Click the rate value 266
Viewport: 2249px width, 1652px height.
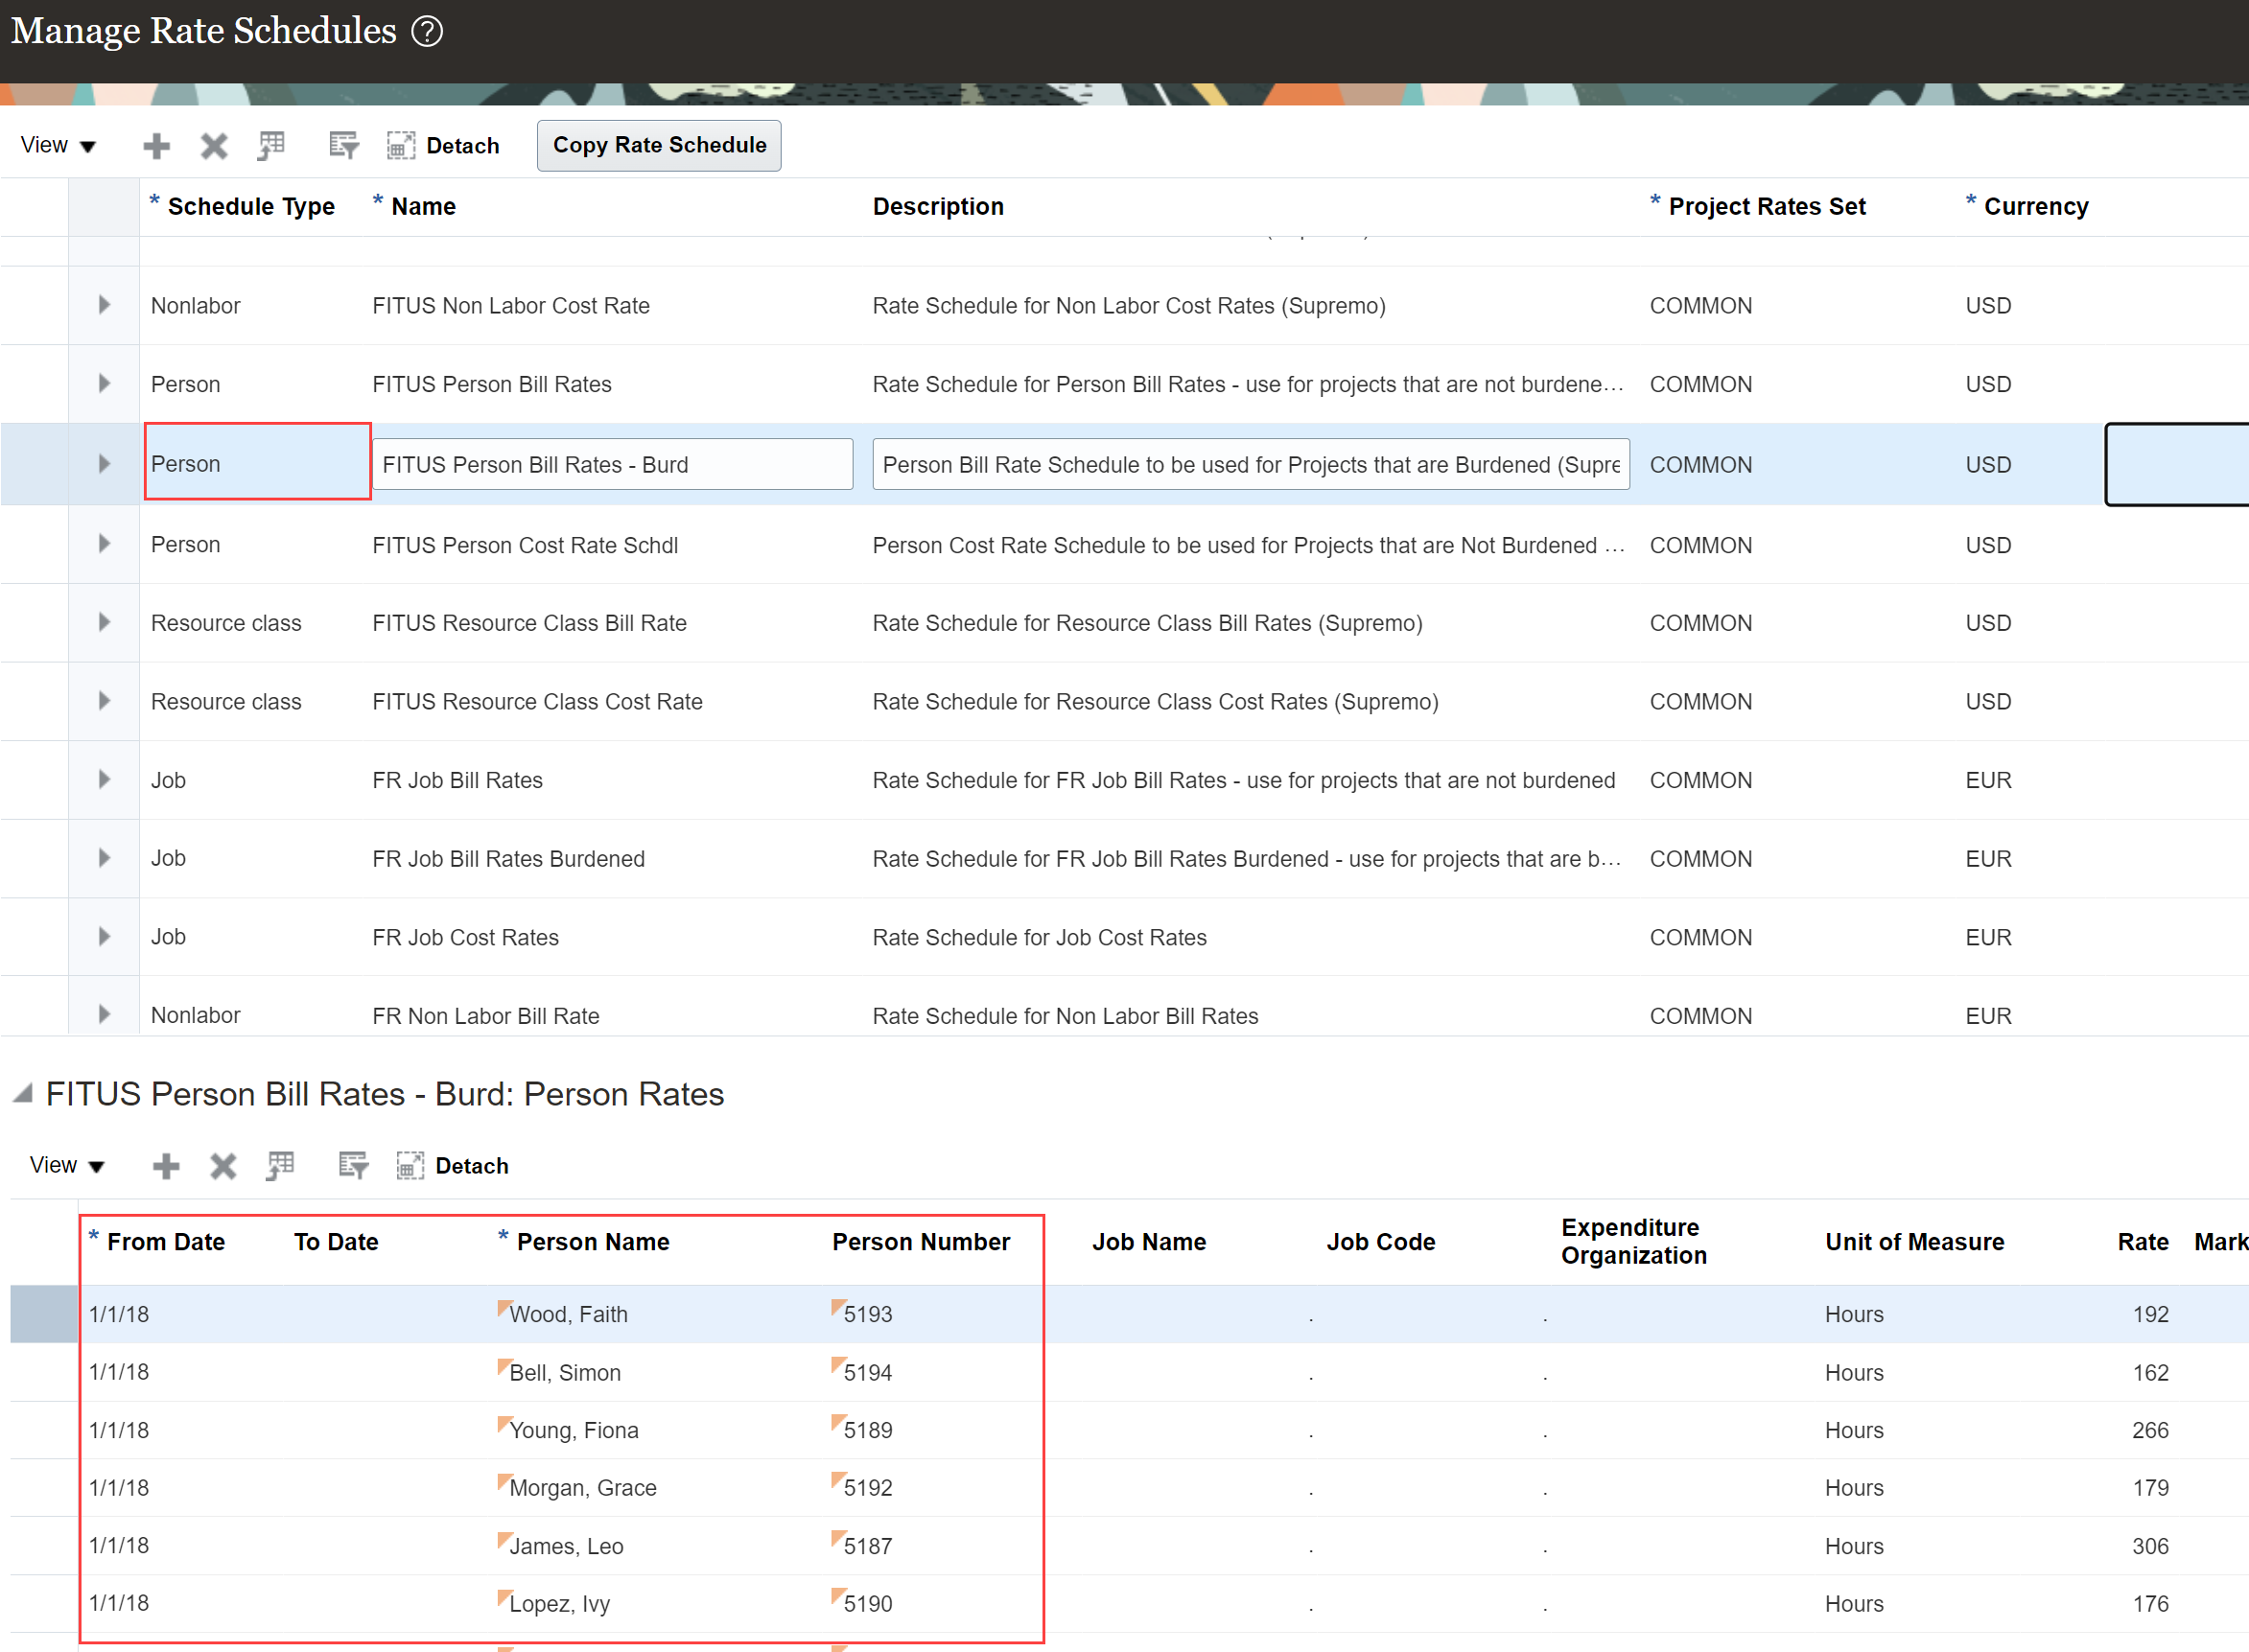(2150, 1430)
